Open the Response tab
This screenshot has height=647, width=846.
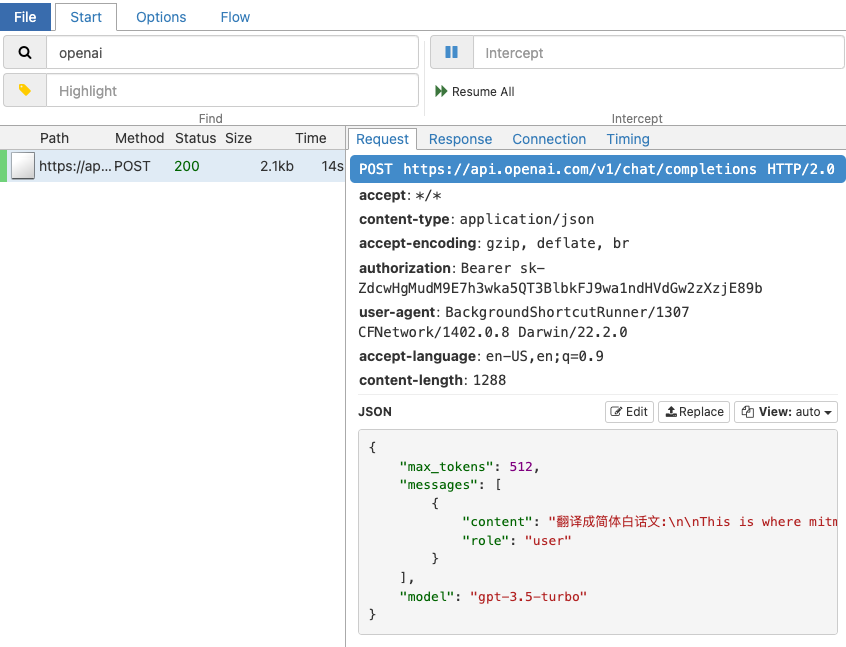460,139
